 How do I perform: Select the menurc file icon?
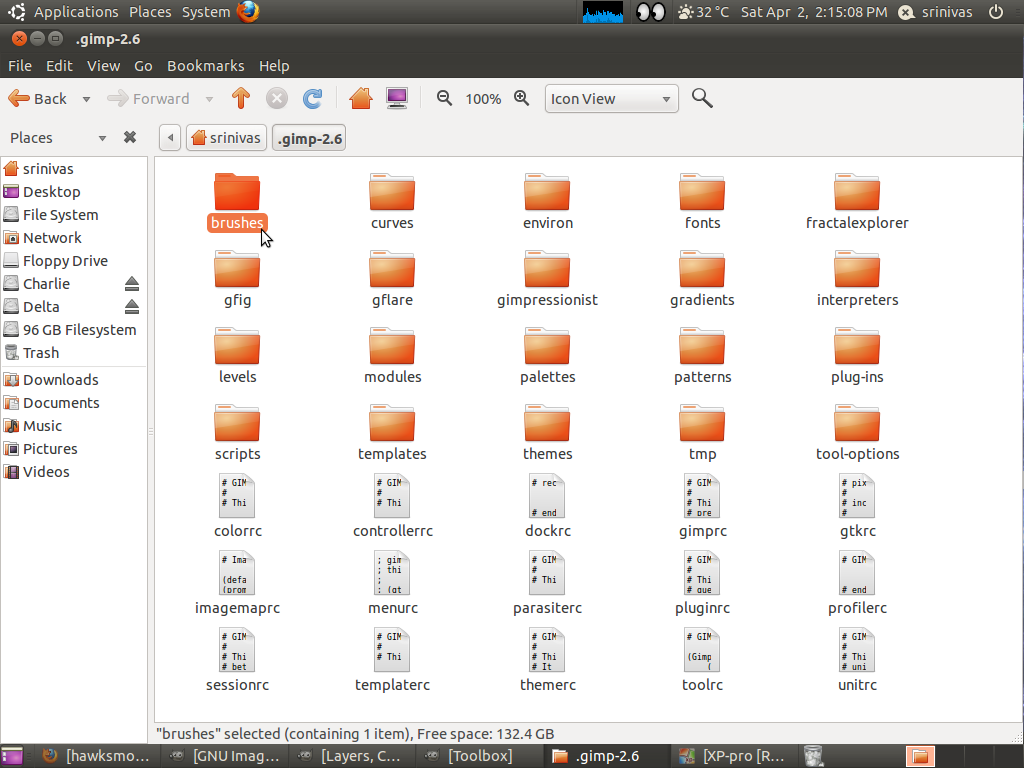click(392, 573)
